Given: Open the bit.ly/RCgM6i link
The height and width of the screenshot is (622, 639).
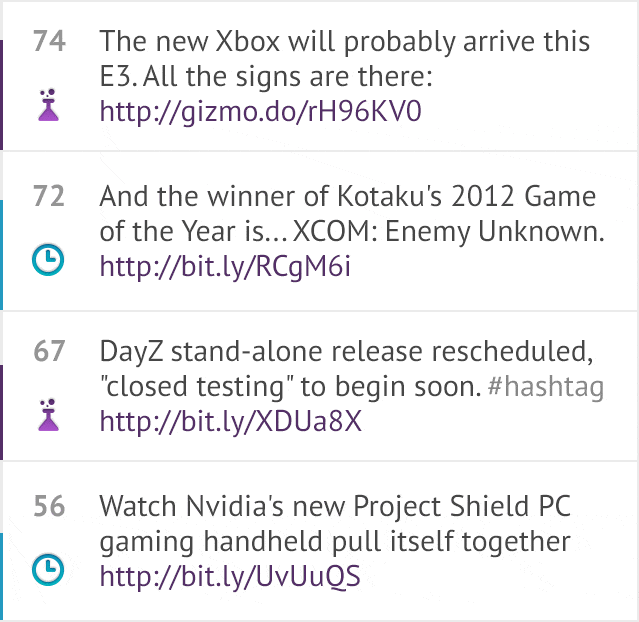Looking at the screenshot, I should [x=225, y=267].
